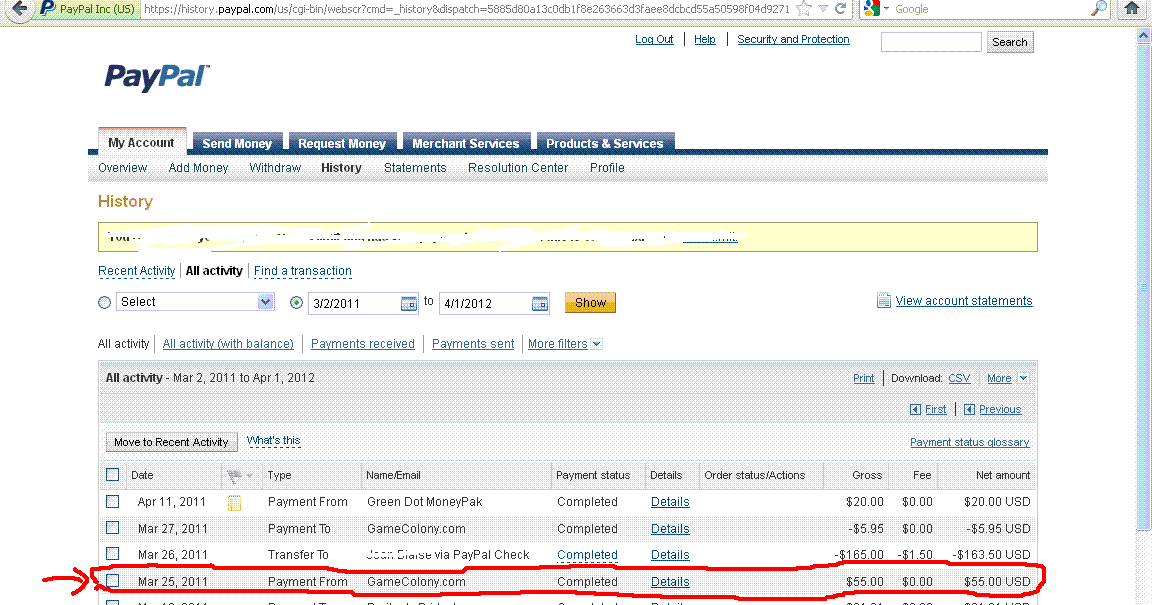Open the Resolution Center submenu
This screenshot has height=605, width=1152.
coord(518,168)
